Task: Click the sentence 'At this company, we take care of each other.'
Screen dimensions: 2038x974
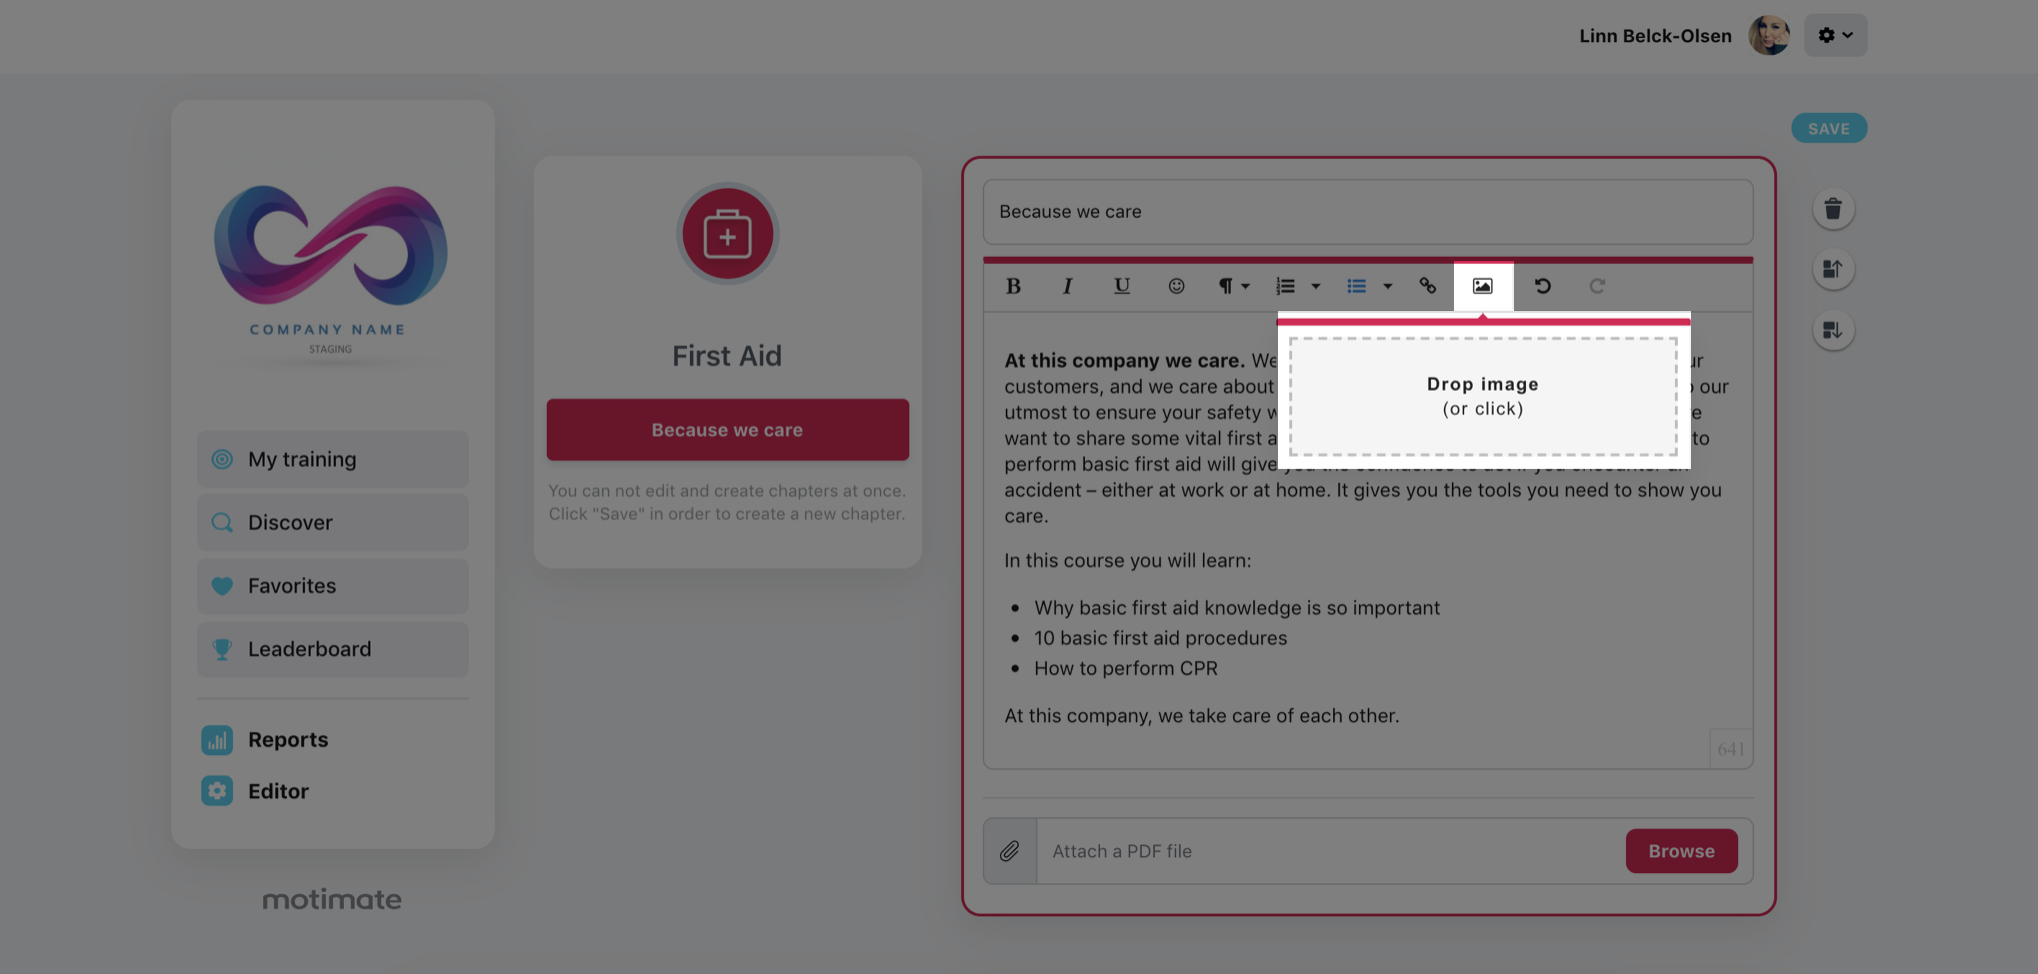Action: click(x=1202, y=716)
